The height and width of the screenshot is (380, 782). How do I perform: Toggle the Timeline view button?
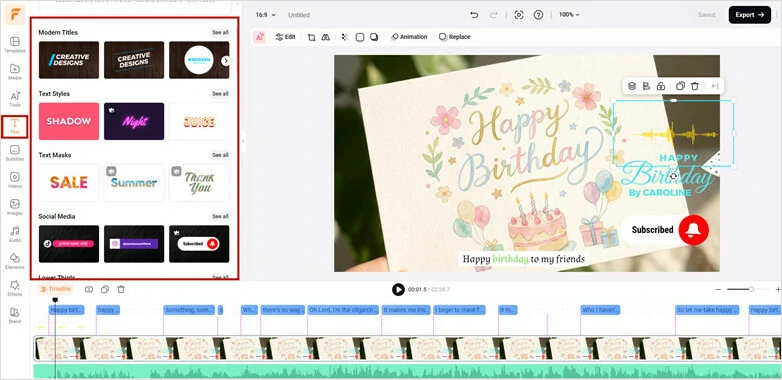[56, 289]
